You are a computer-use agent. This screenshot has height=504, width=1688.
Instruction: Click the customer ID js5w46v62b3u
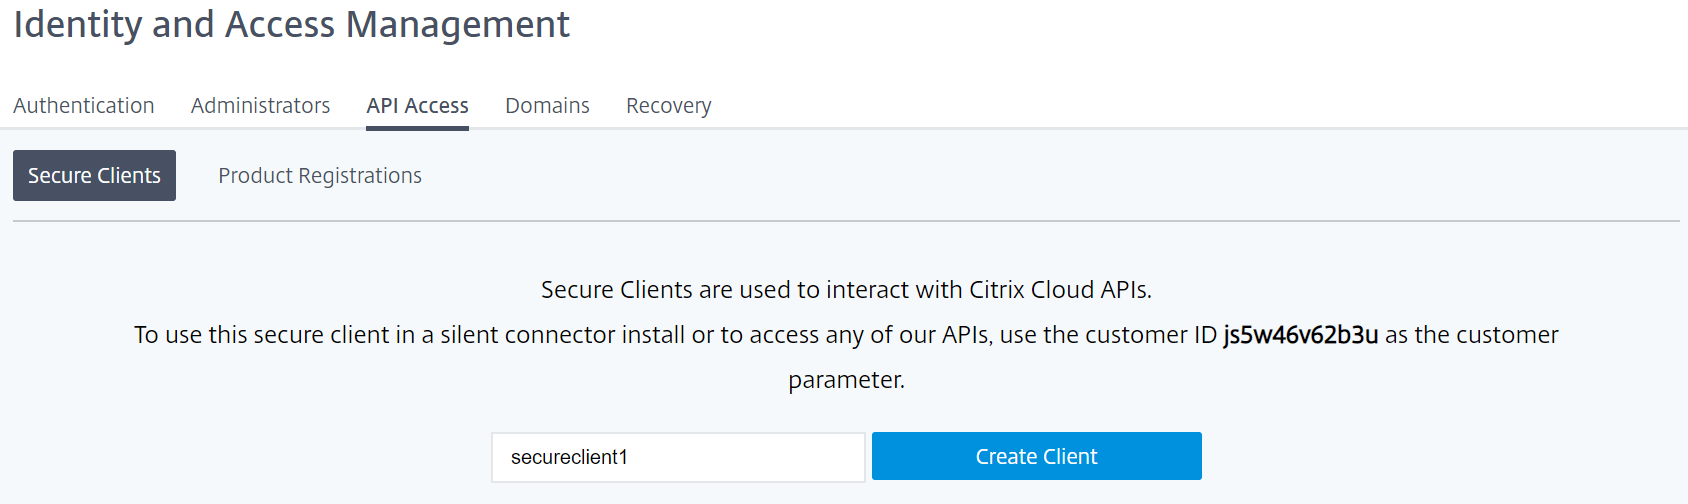1300,334
